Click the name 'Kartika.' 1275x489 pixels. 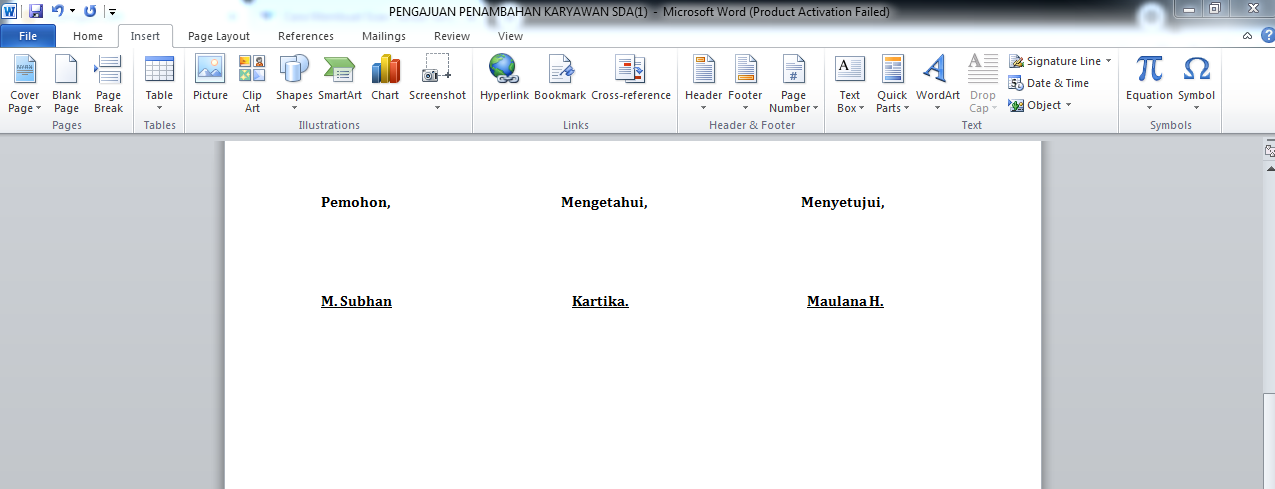600,301
